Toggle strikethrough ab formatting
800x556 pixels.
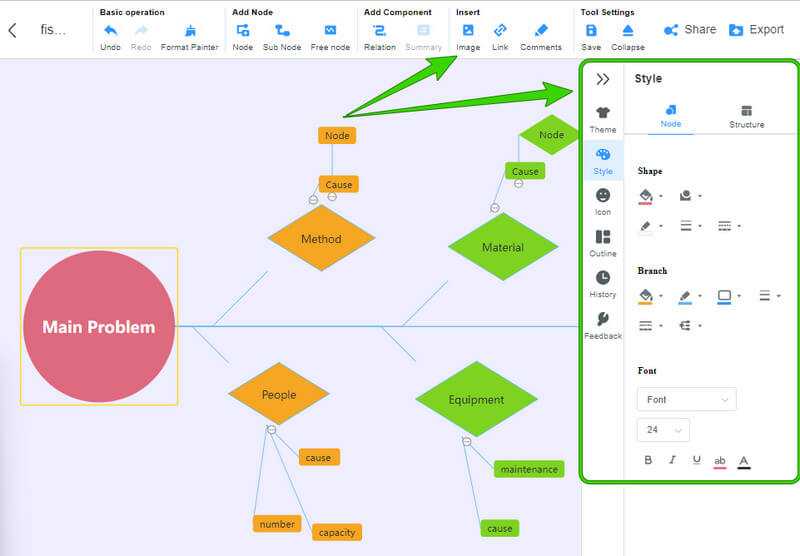point(720,461)
